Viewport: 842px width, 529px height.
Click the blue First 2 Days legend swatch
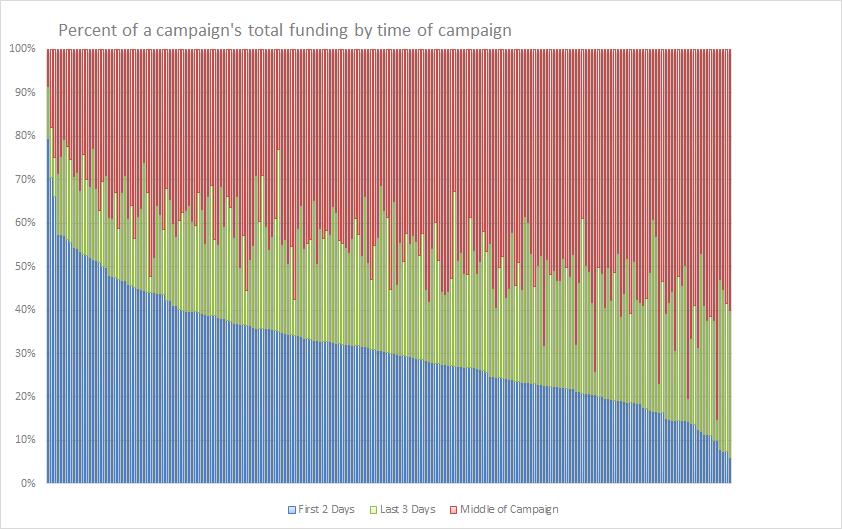[x=292, y=510]
